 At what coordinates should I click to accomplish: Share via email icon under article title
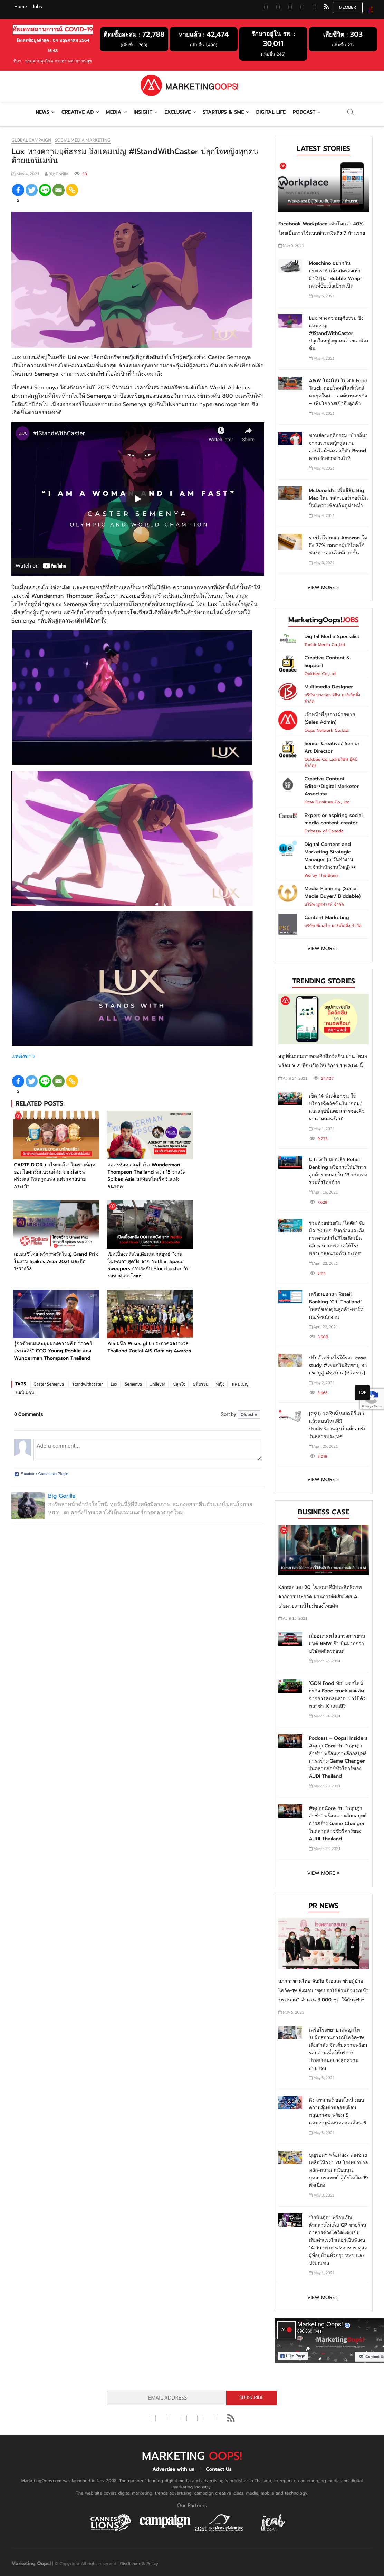click(x=58, y=190)
